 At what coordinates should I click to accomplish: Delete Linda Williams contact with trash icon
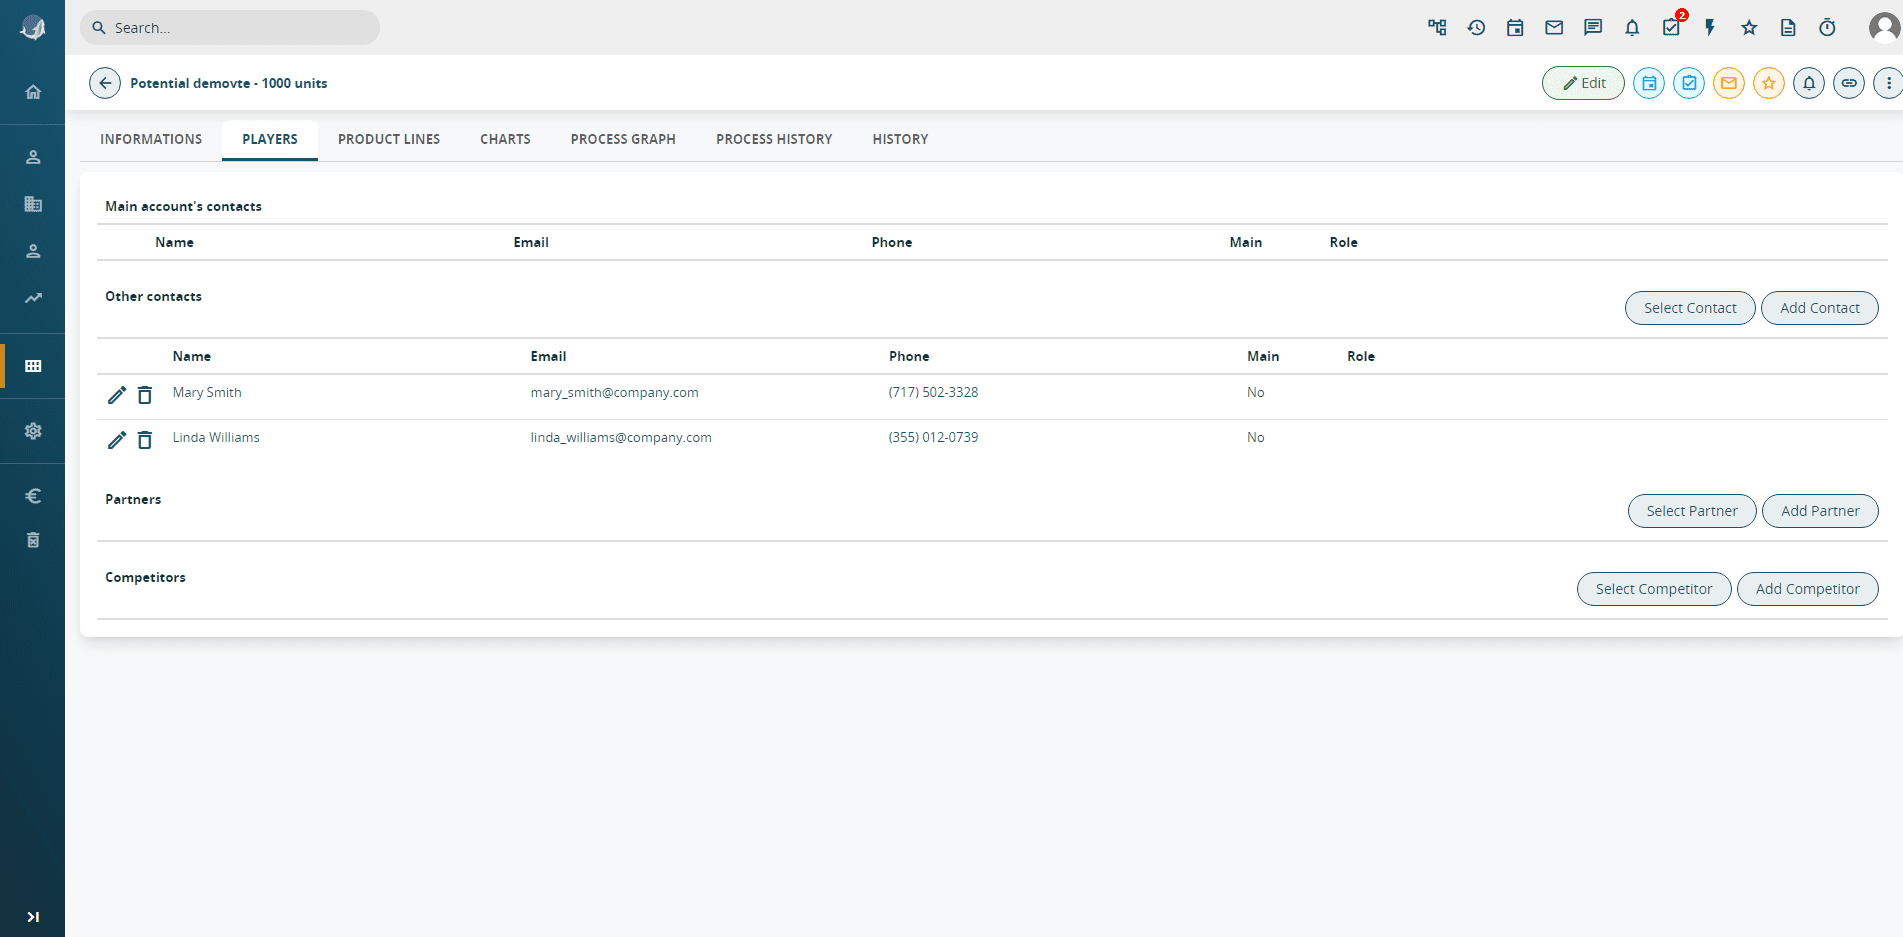click(x=145, y=440)
